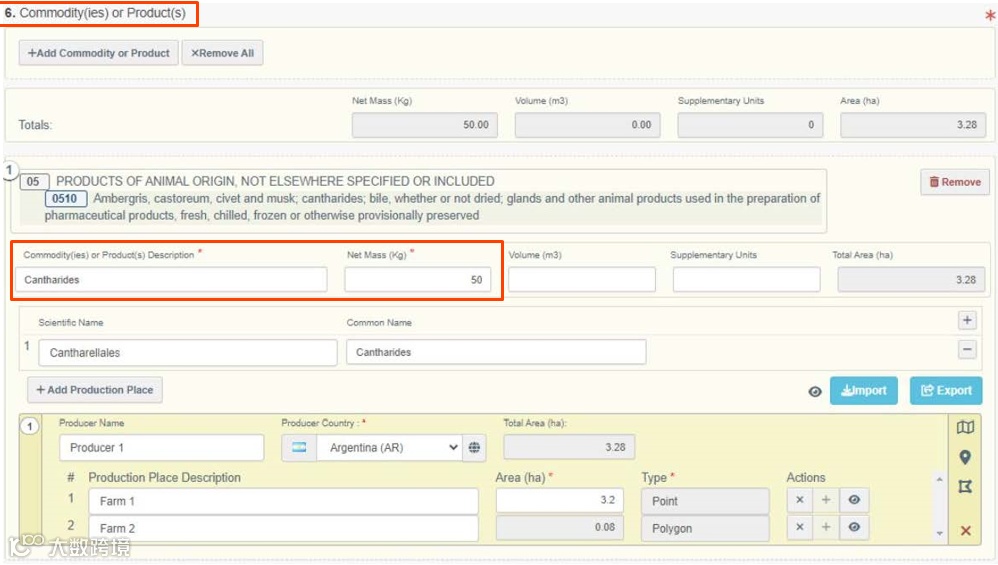Add row after Farm 2 with plus action
The image size is (998, 565).
[x=826, y=527]
